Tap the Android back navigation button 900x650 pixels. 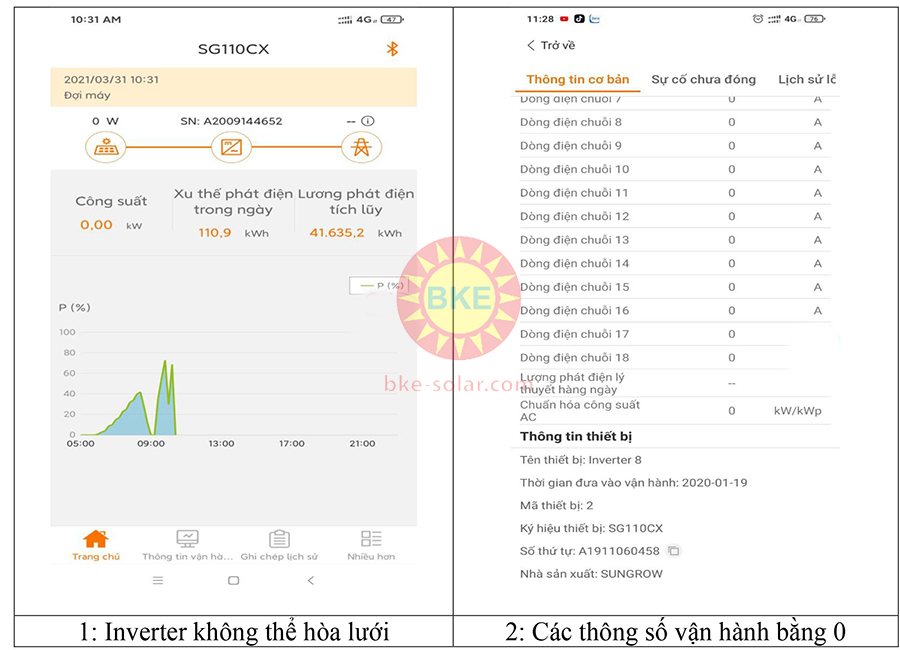tap(310, 581)
